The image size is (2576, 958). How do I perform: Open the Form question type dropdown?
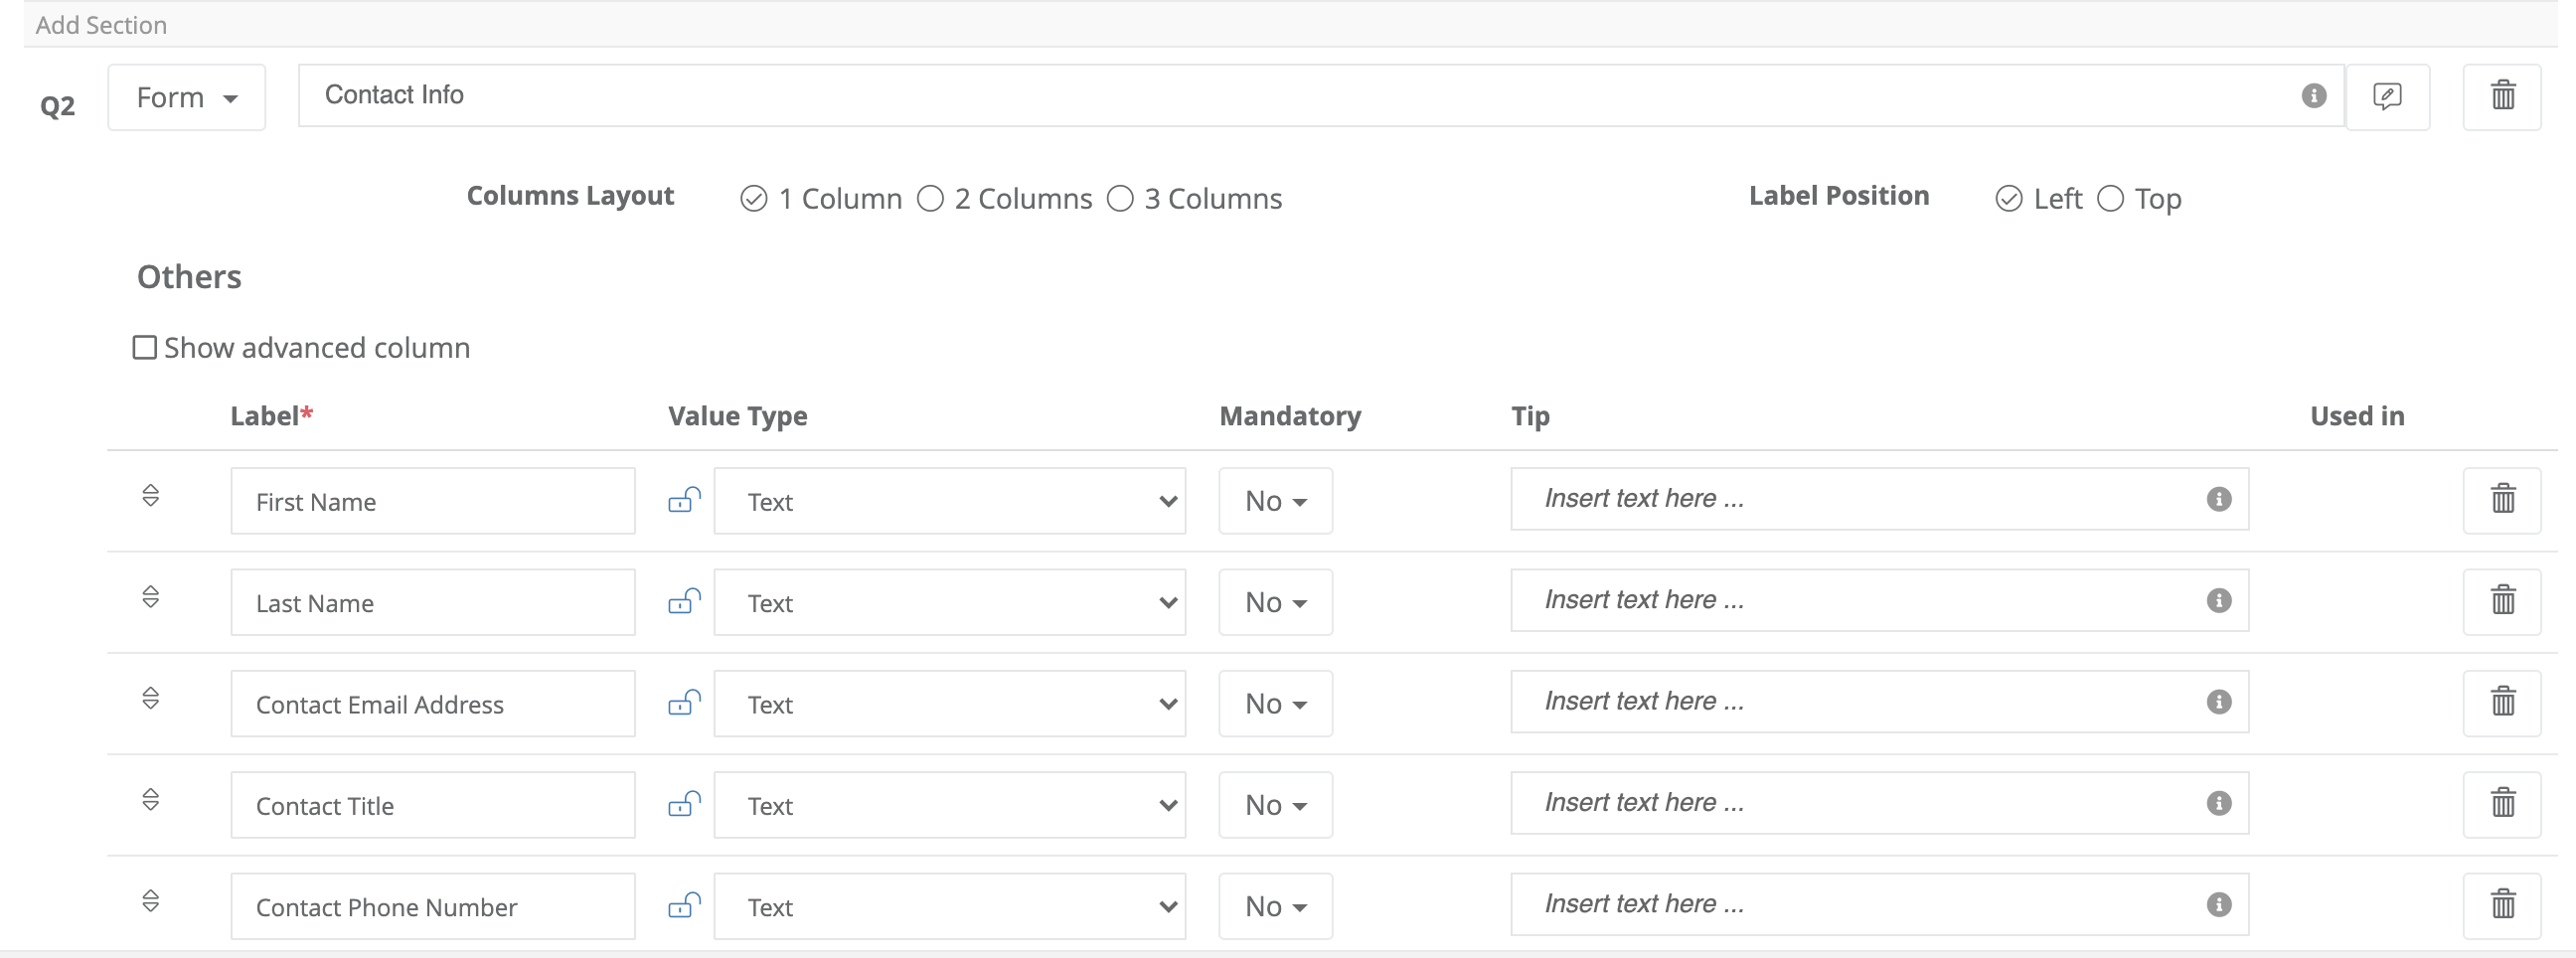pyautogui.click(x=186, y=97)
